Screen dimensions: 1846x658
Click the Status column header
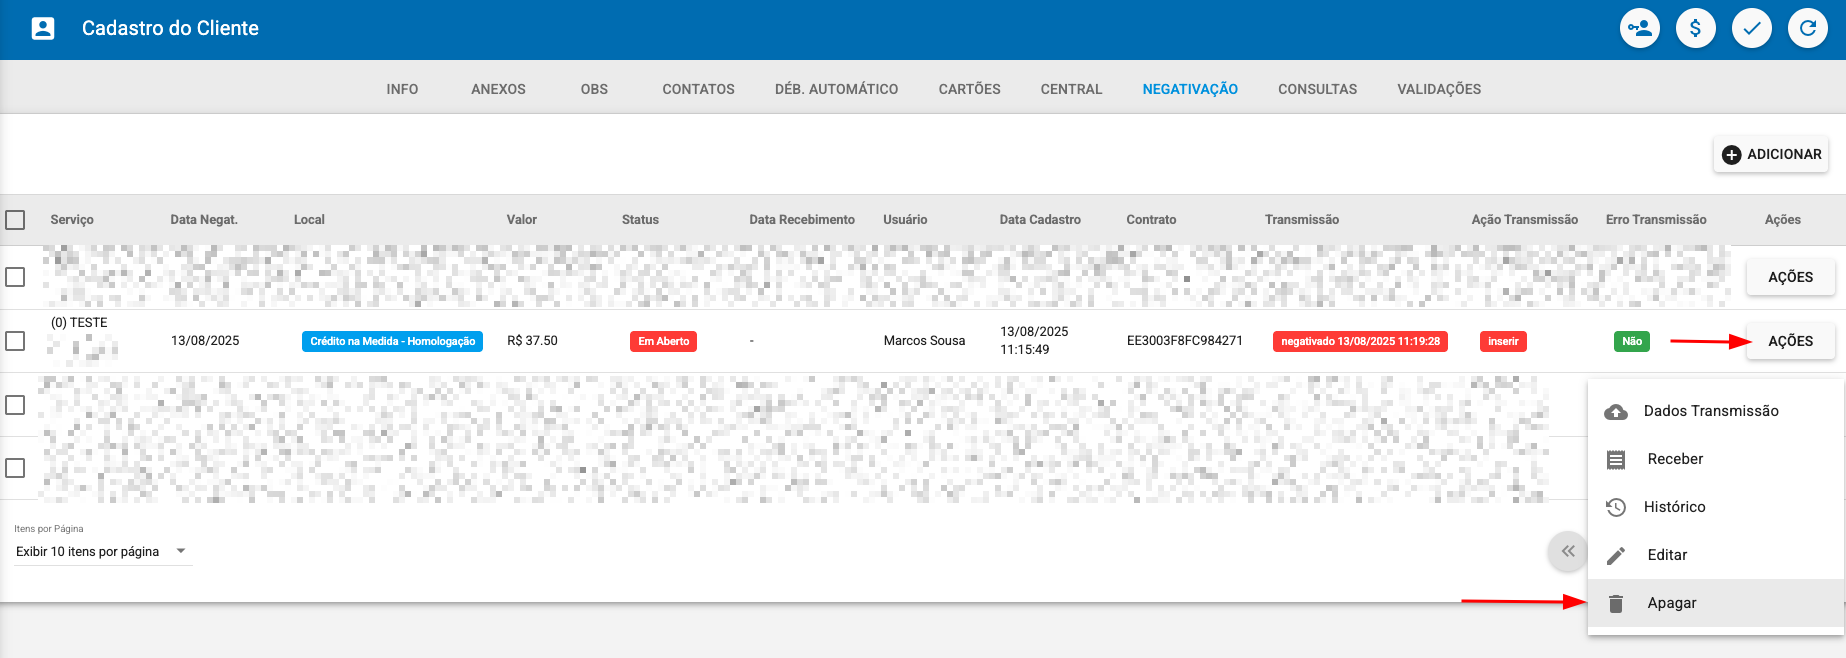(x=640, y=220)
